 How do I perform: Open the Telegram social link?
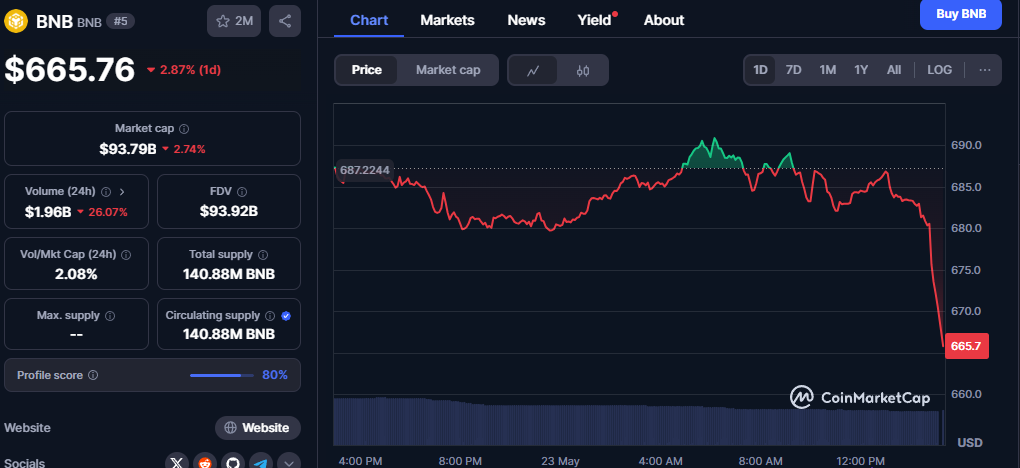[x=261, y=463]
